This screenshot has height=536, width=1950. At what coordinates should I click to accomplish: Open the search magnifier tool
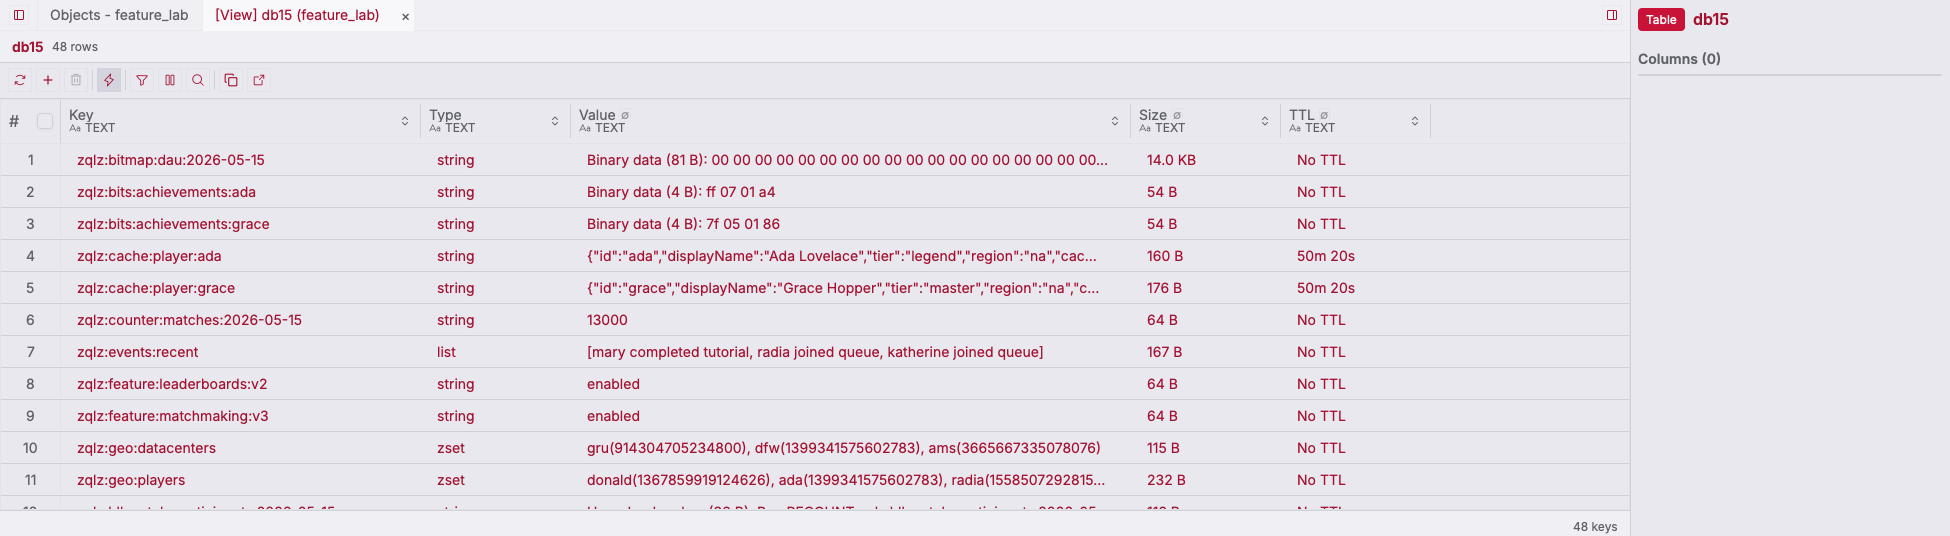click(198, 80)
